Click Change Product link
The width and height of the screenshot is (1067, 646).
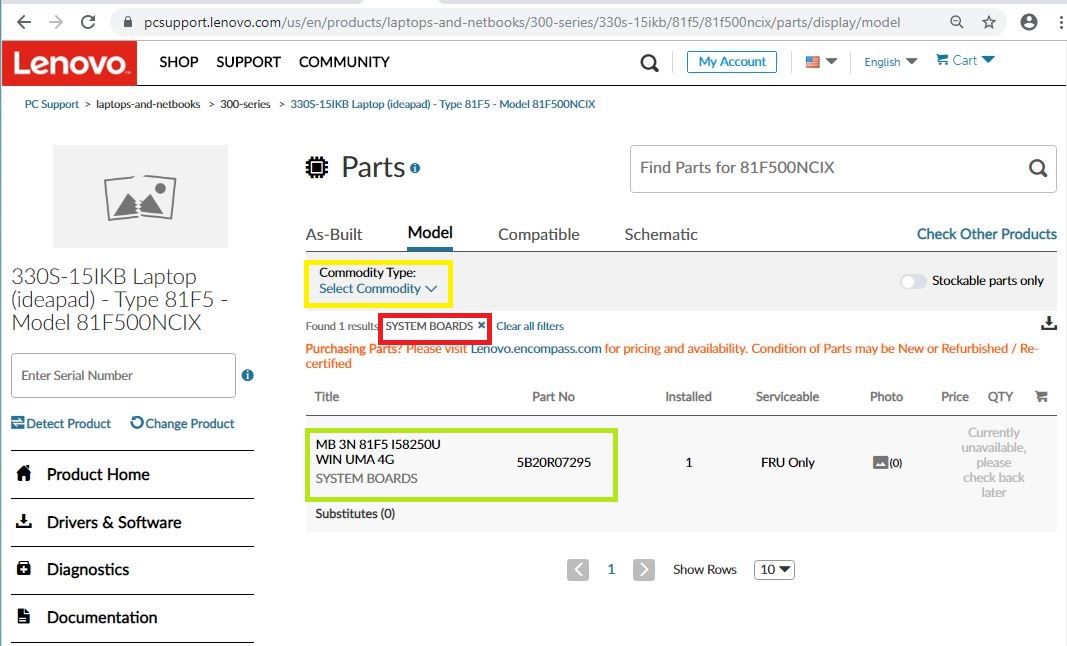[x=182, y=423]
